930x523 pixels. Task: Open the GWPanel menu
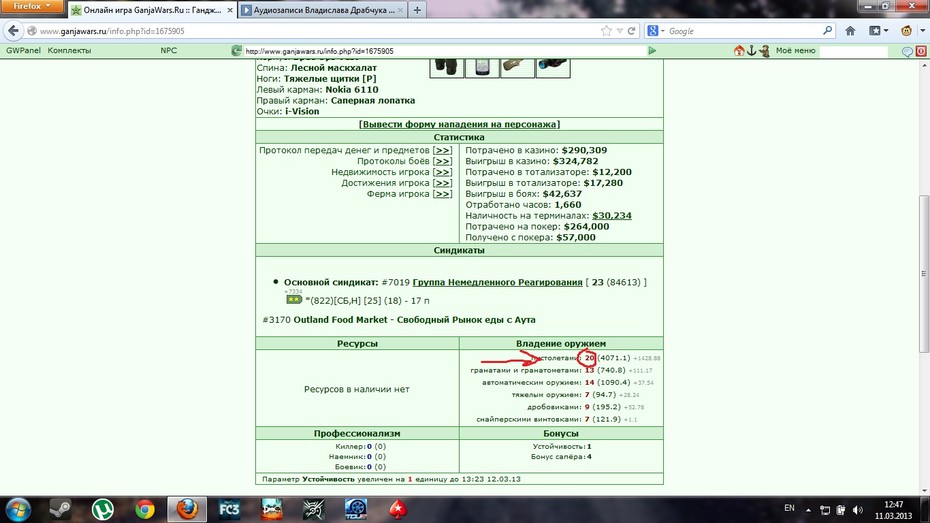[x=23, y=50]
